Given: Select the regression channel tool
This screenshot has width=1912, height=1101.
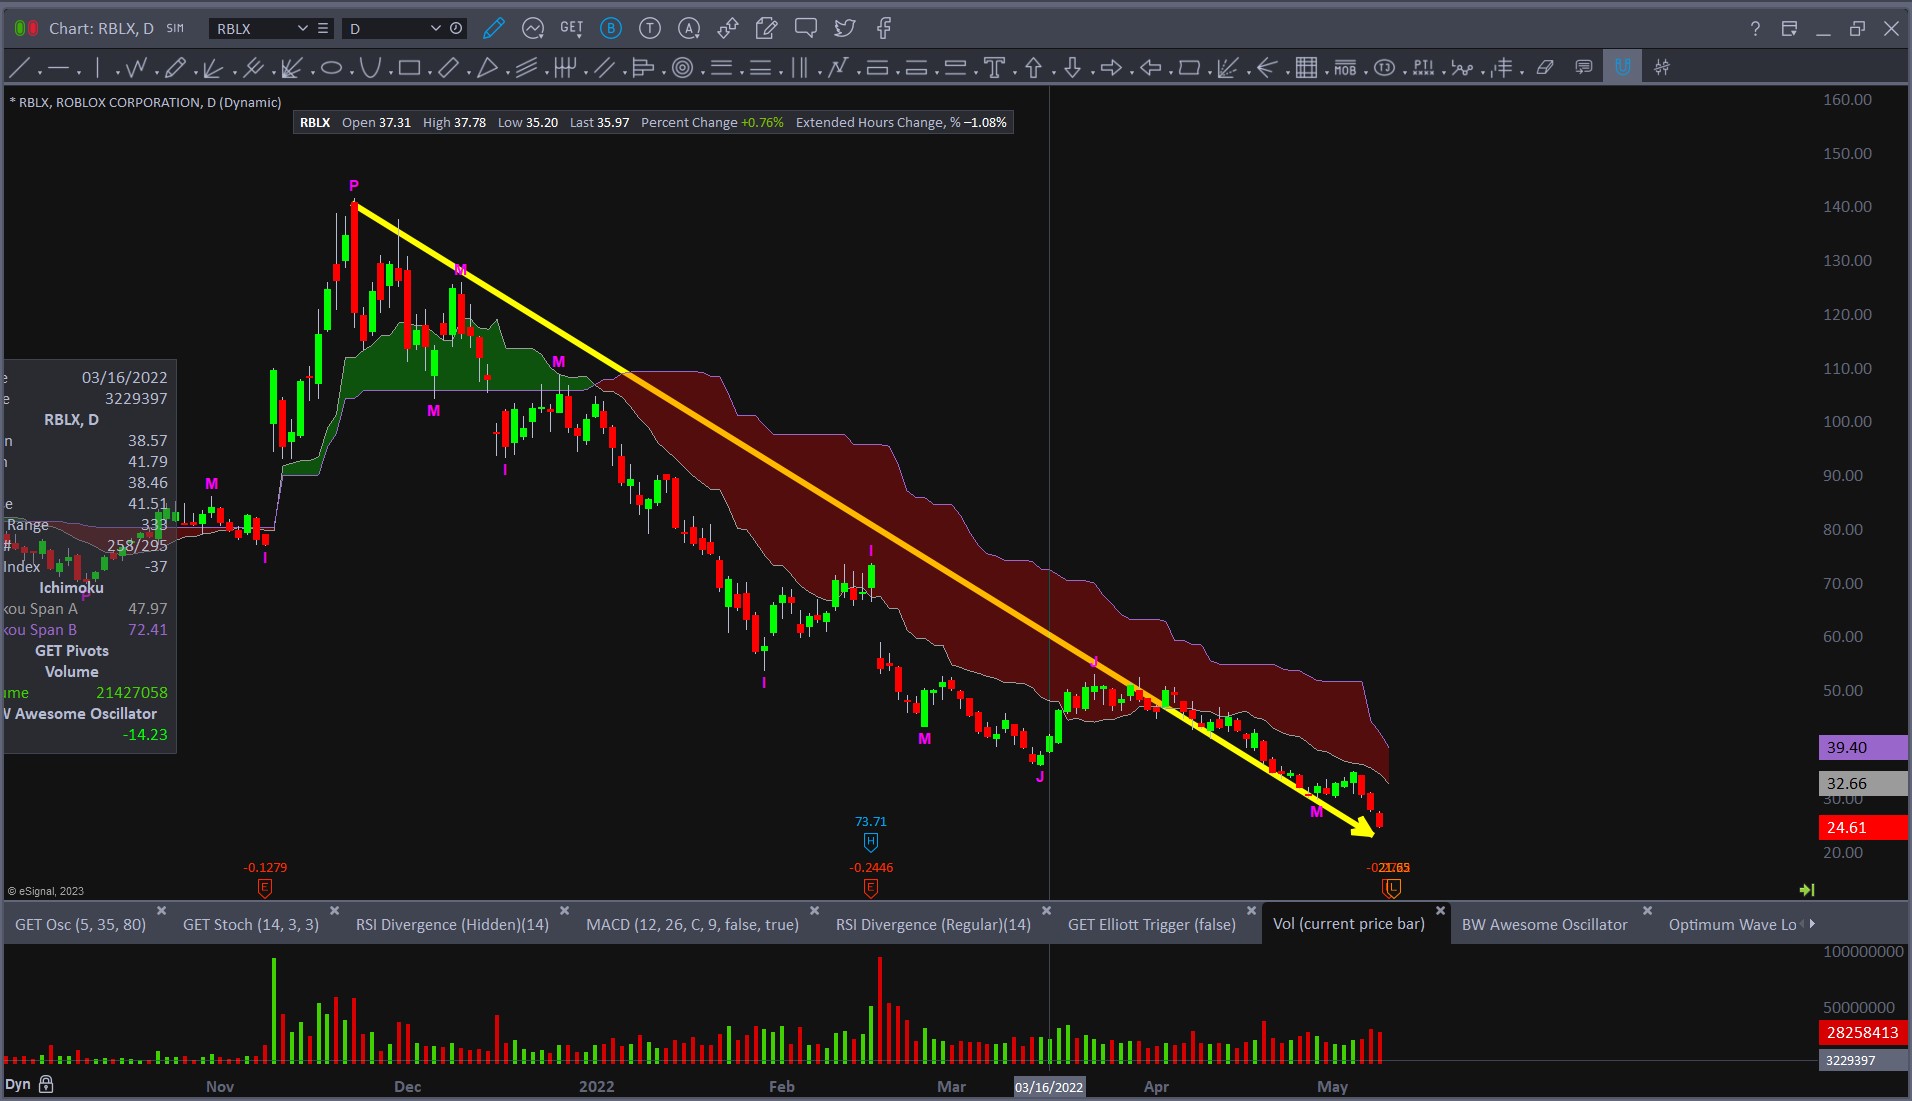Looking at the screenshot, I should 527,68.
